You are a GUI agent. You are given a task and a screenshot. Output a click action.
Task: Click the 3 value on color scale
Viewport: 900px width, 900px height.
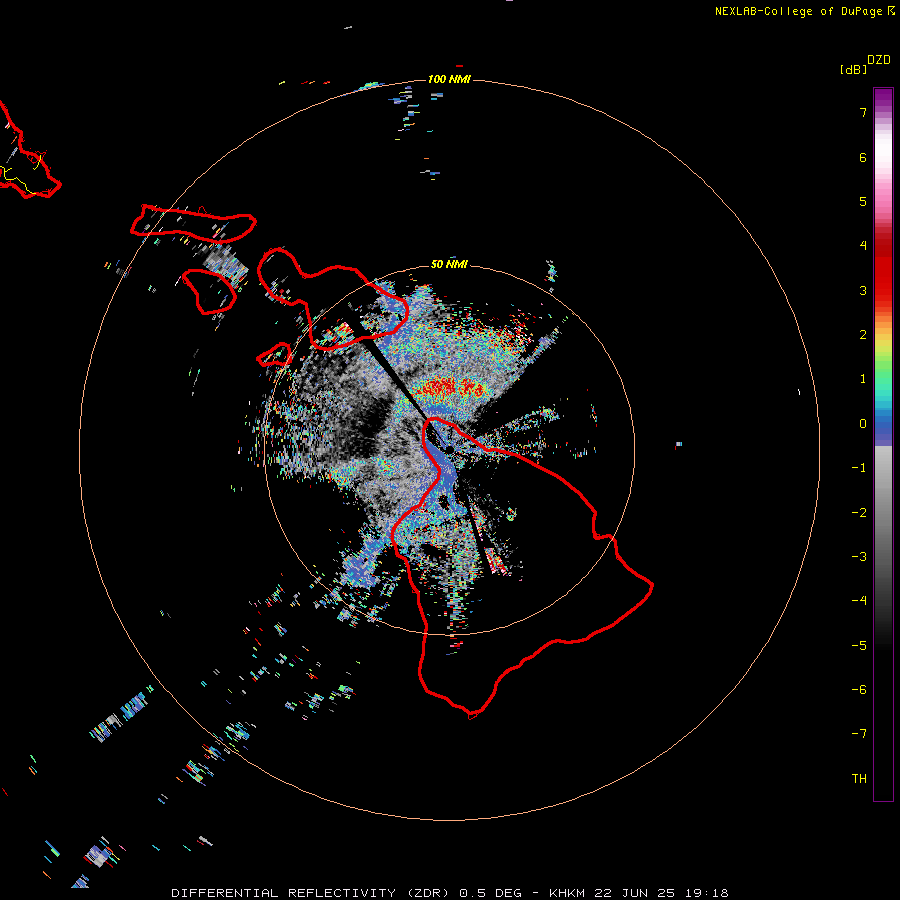pyautogui.click(x=863, y=290)
